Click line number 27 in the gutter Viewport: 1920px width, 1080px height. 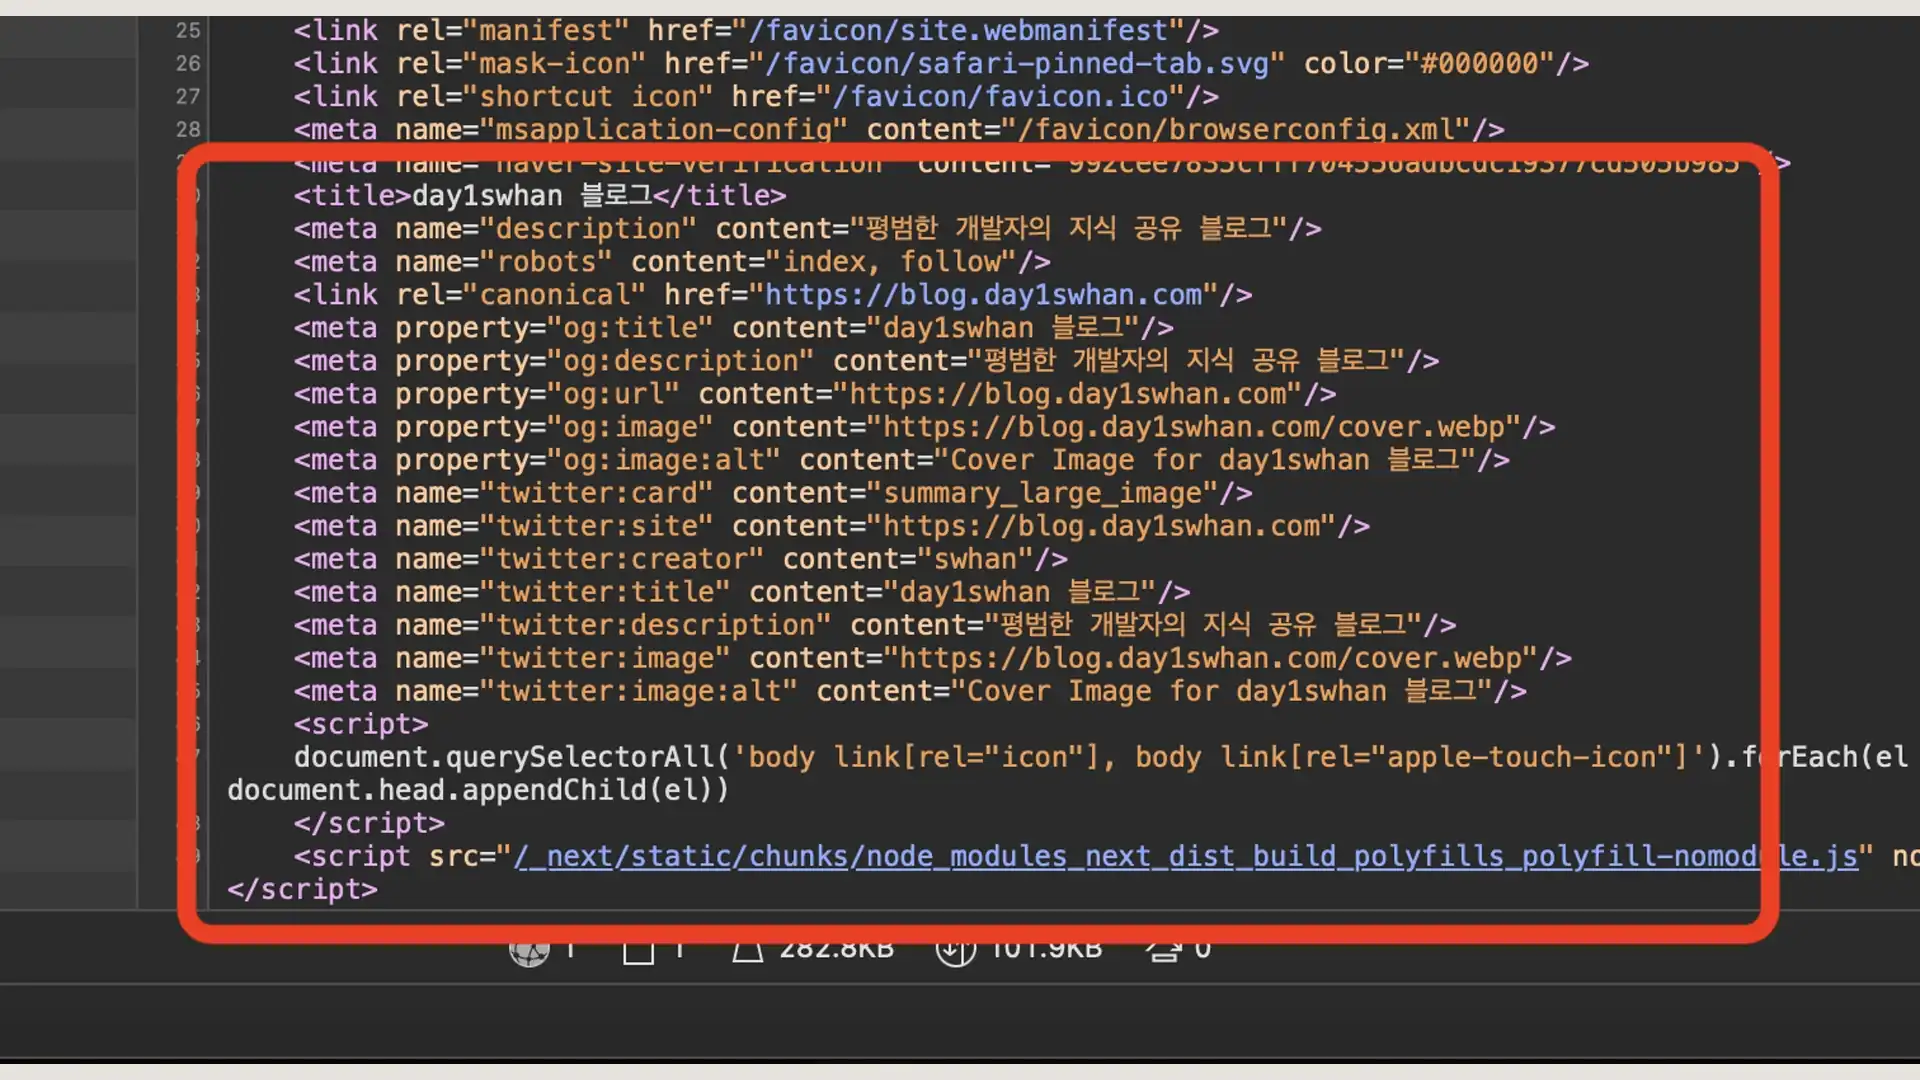click(188, 96)
